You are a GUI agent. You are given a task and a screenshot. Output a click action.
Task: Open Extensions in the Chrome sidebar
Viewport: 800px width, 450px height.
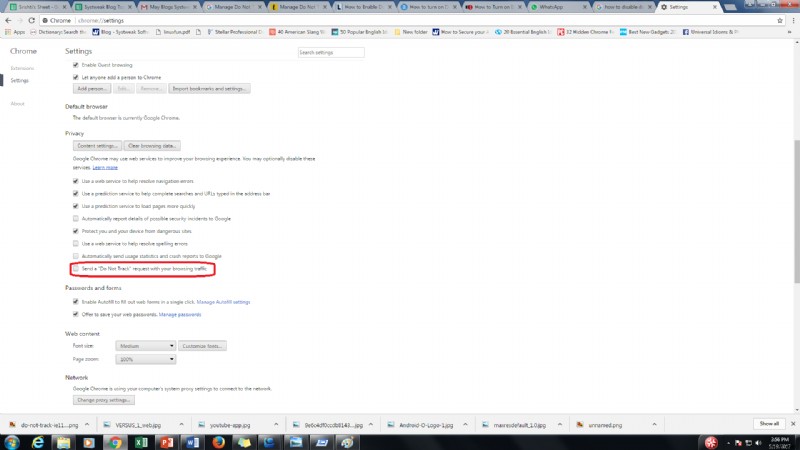coord(22,68)
